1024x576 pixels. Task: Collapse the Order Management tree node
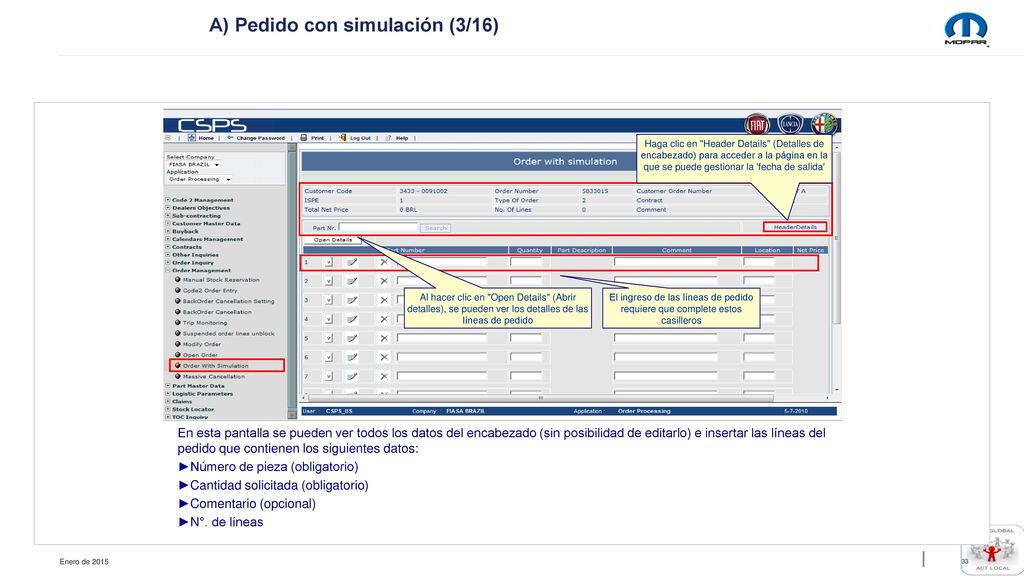(168, 270)
